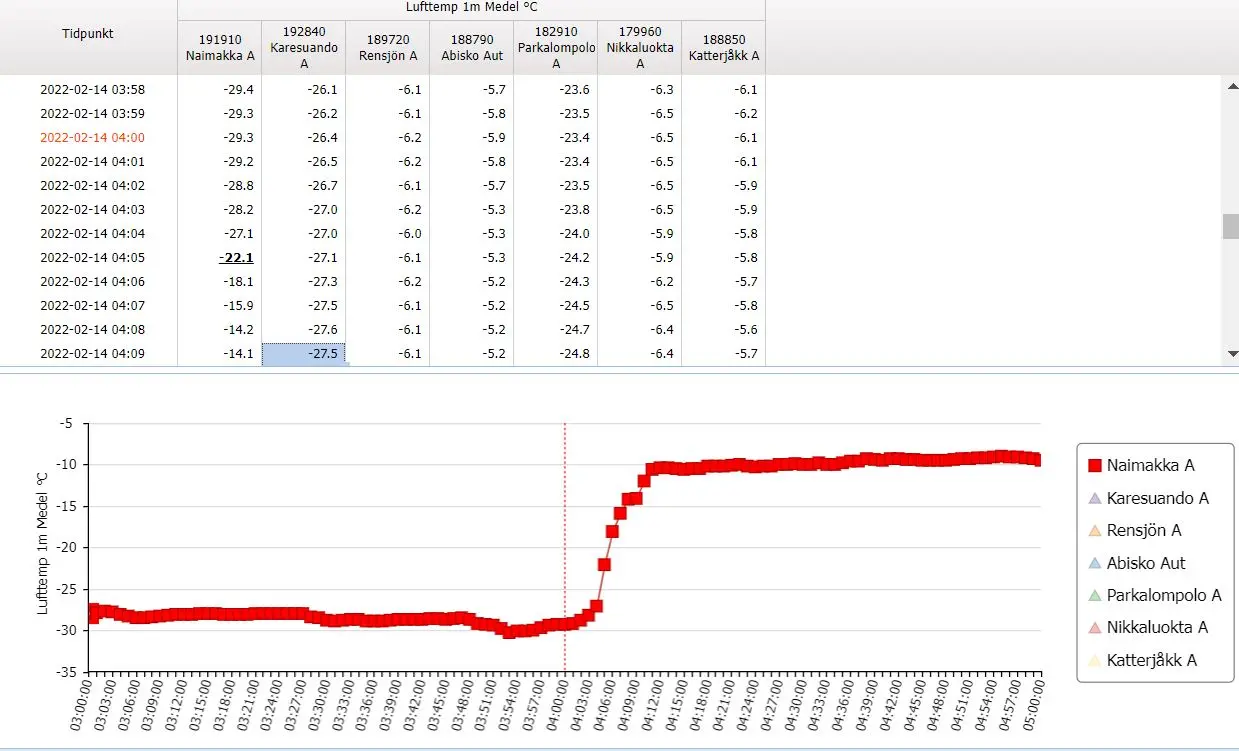Enable the Katterjåkk A series in legend
The height and width of the screenshot is (751, 1239).
[1151, 660]
